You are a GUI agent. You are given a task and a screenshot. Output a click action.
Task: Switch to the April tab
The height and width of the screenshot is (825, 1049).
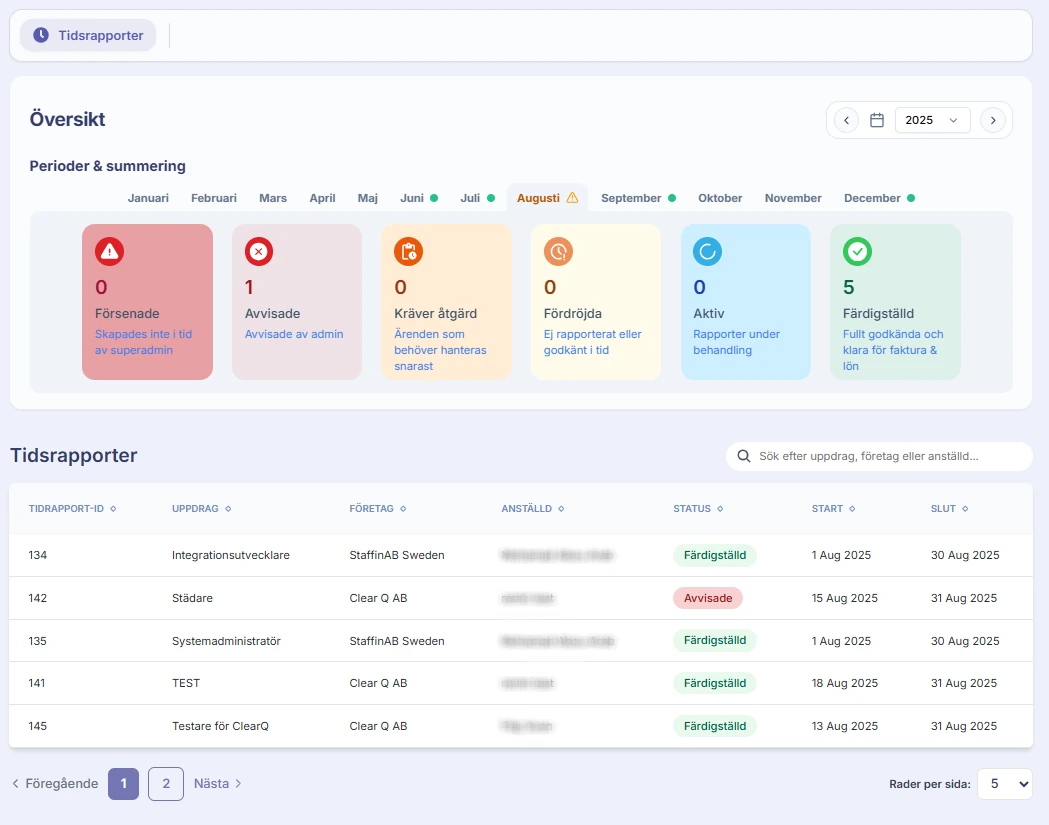(x=322, y=198)
